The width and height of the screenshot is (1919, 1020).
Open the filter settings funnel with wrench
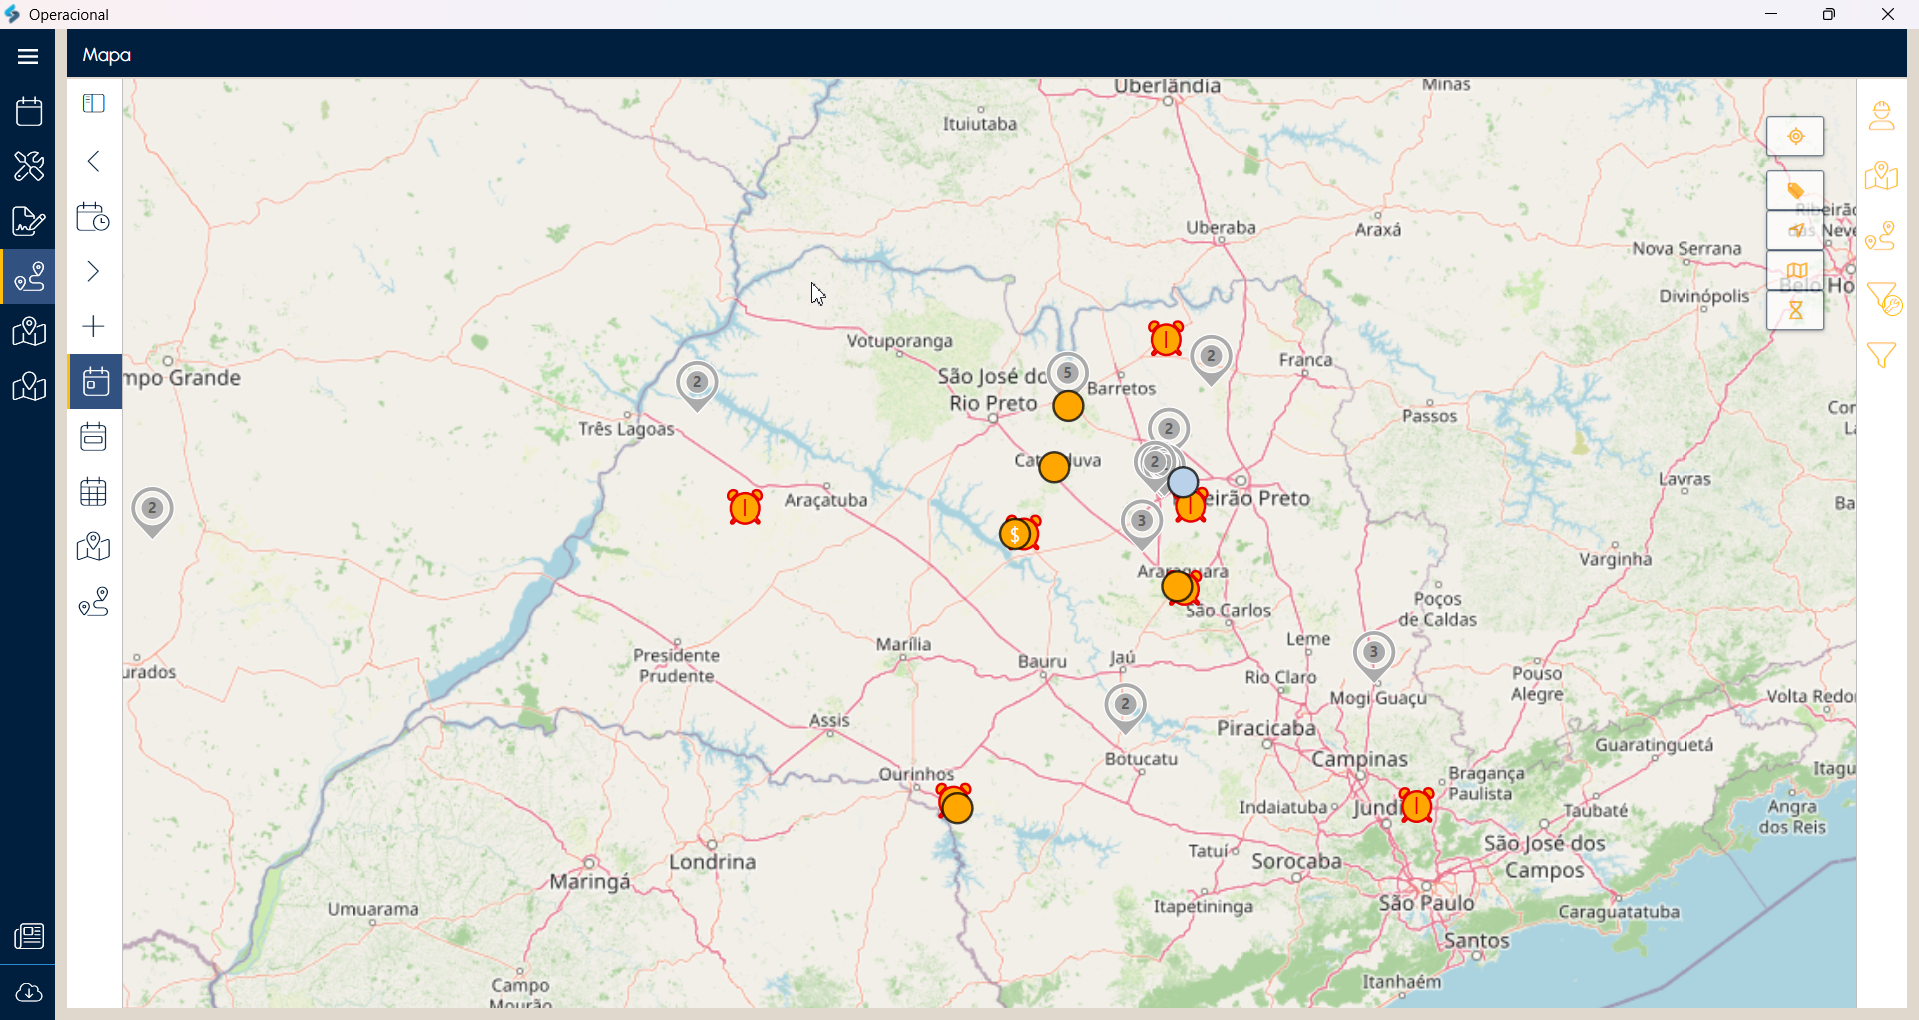tap(1884, 297)
